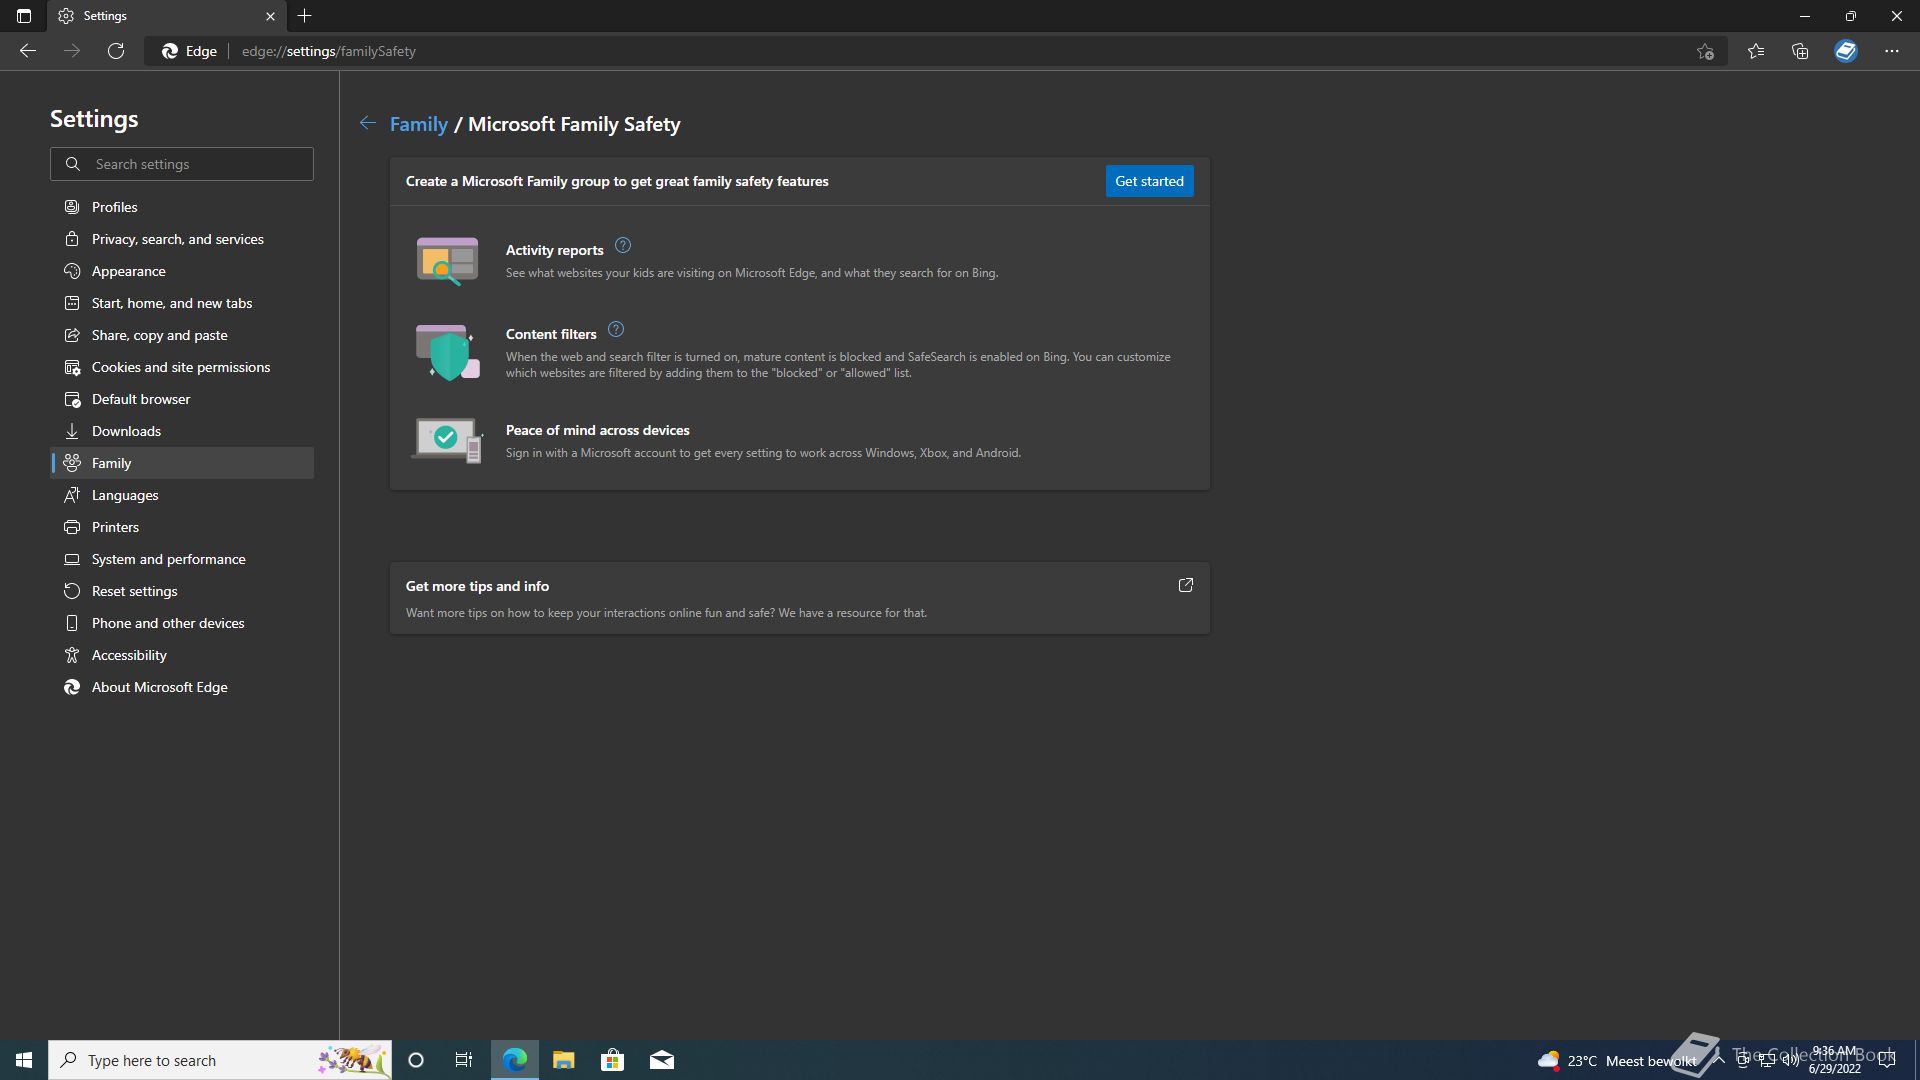Select the Settings tab
The image size is (1920, 1080).
click(x=166, y=16)
